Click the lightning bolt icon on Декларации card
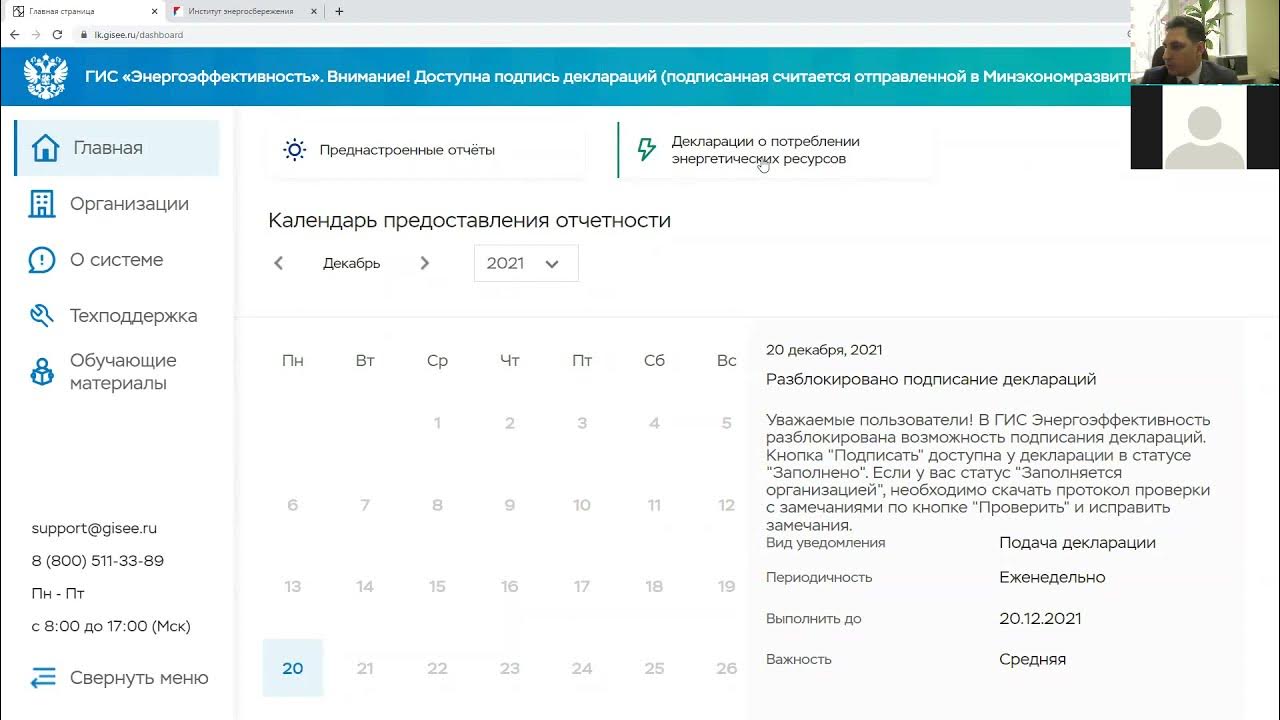This screenshot has height=720, width=1280. pos(647,150)
